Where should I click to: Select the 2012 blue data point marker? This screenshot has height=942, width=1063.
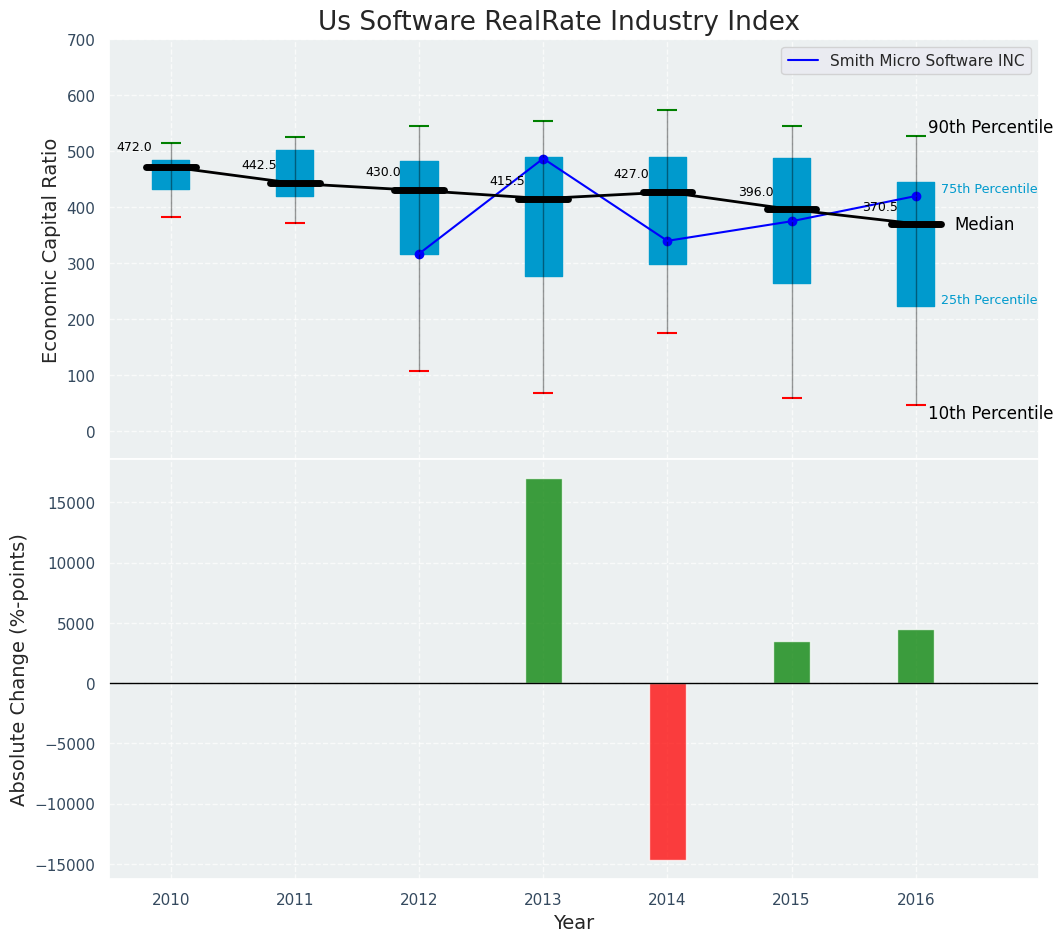[x=419, y=254]
